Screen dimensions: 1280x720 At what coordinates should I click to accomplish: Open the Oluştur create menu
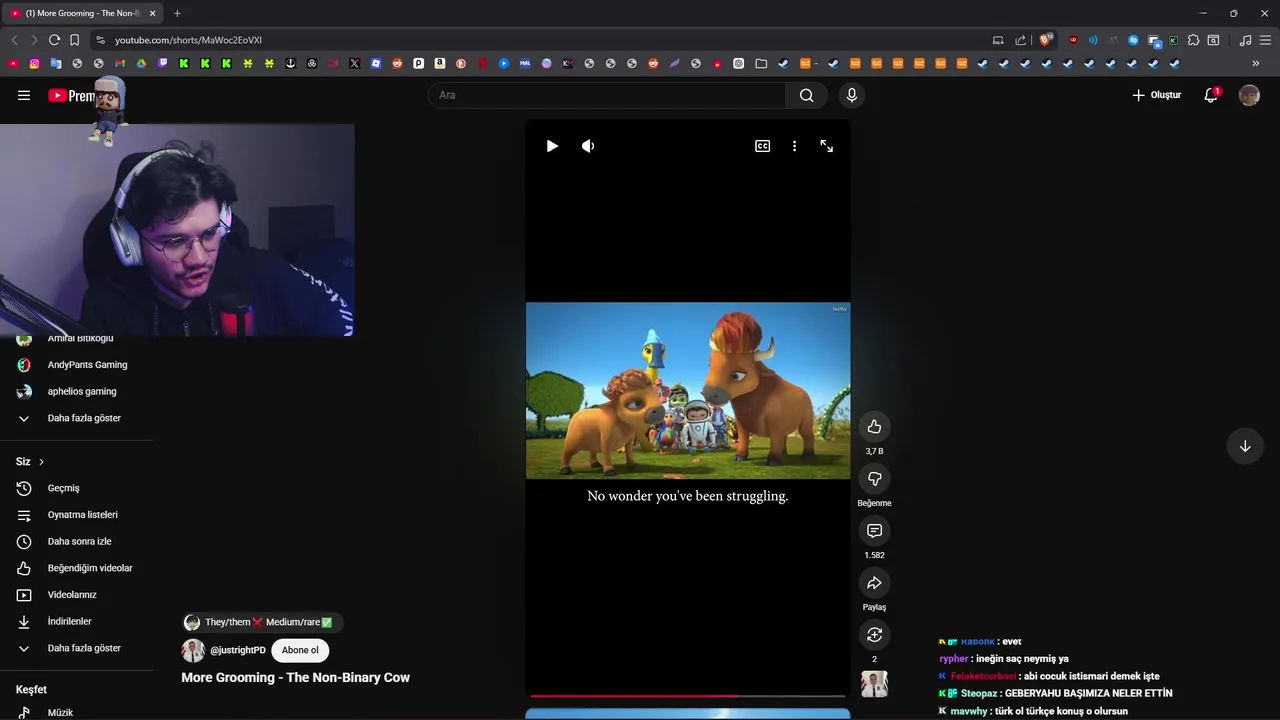click(1156, 95)
